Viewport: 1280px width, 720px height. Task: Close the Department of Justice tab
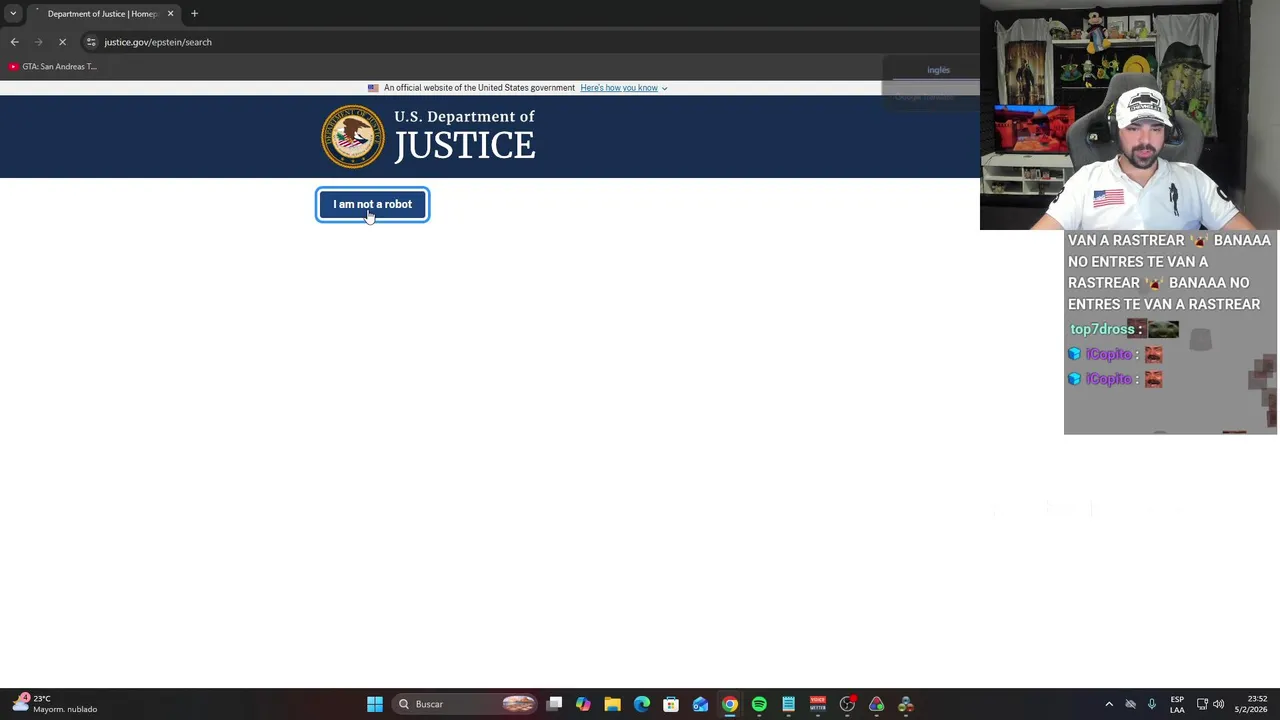tap(170, 14)
